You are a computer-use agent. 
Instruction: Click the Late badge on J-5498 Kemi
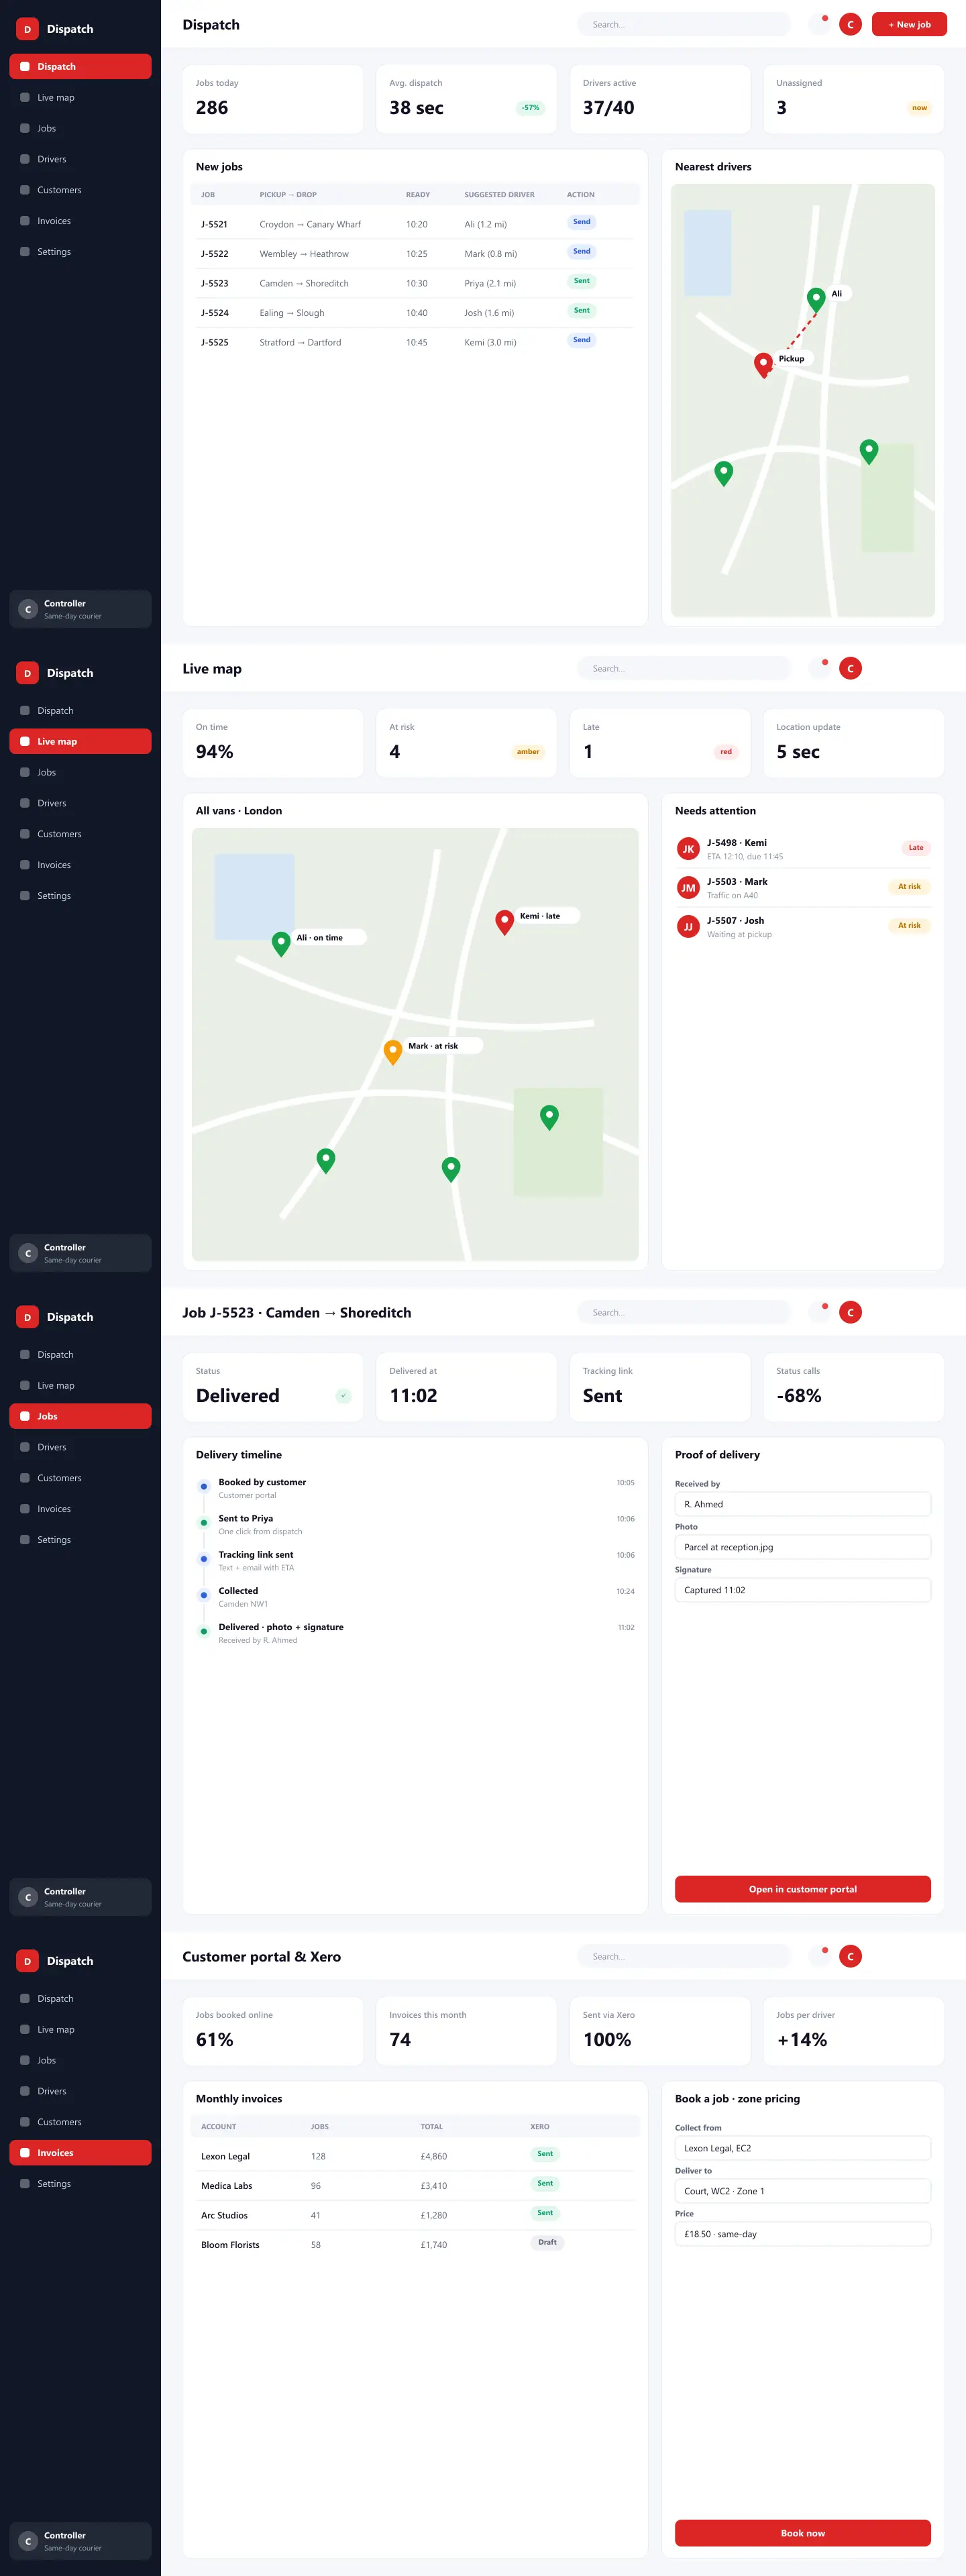click(x=916, y=848)
